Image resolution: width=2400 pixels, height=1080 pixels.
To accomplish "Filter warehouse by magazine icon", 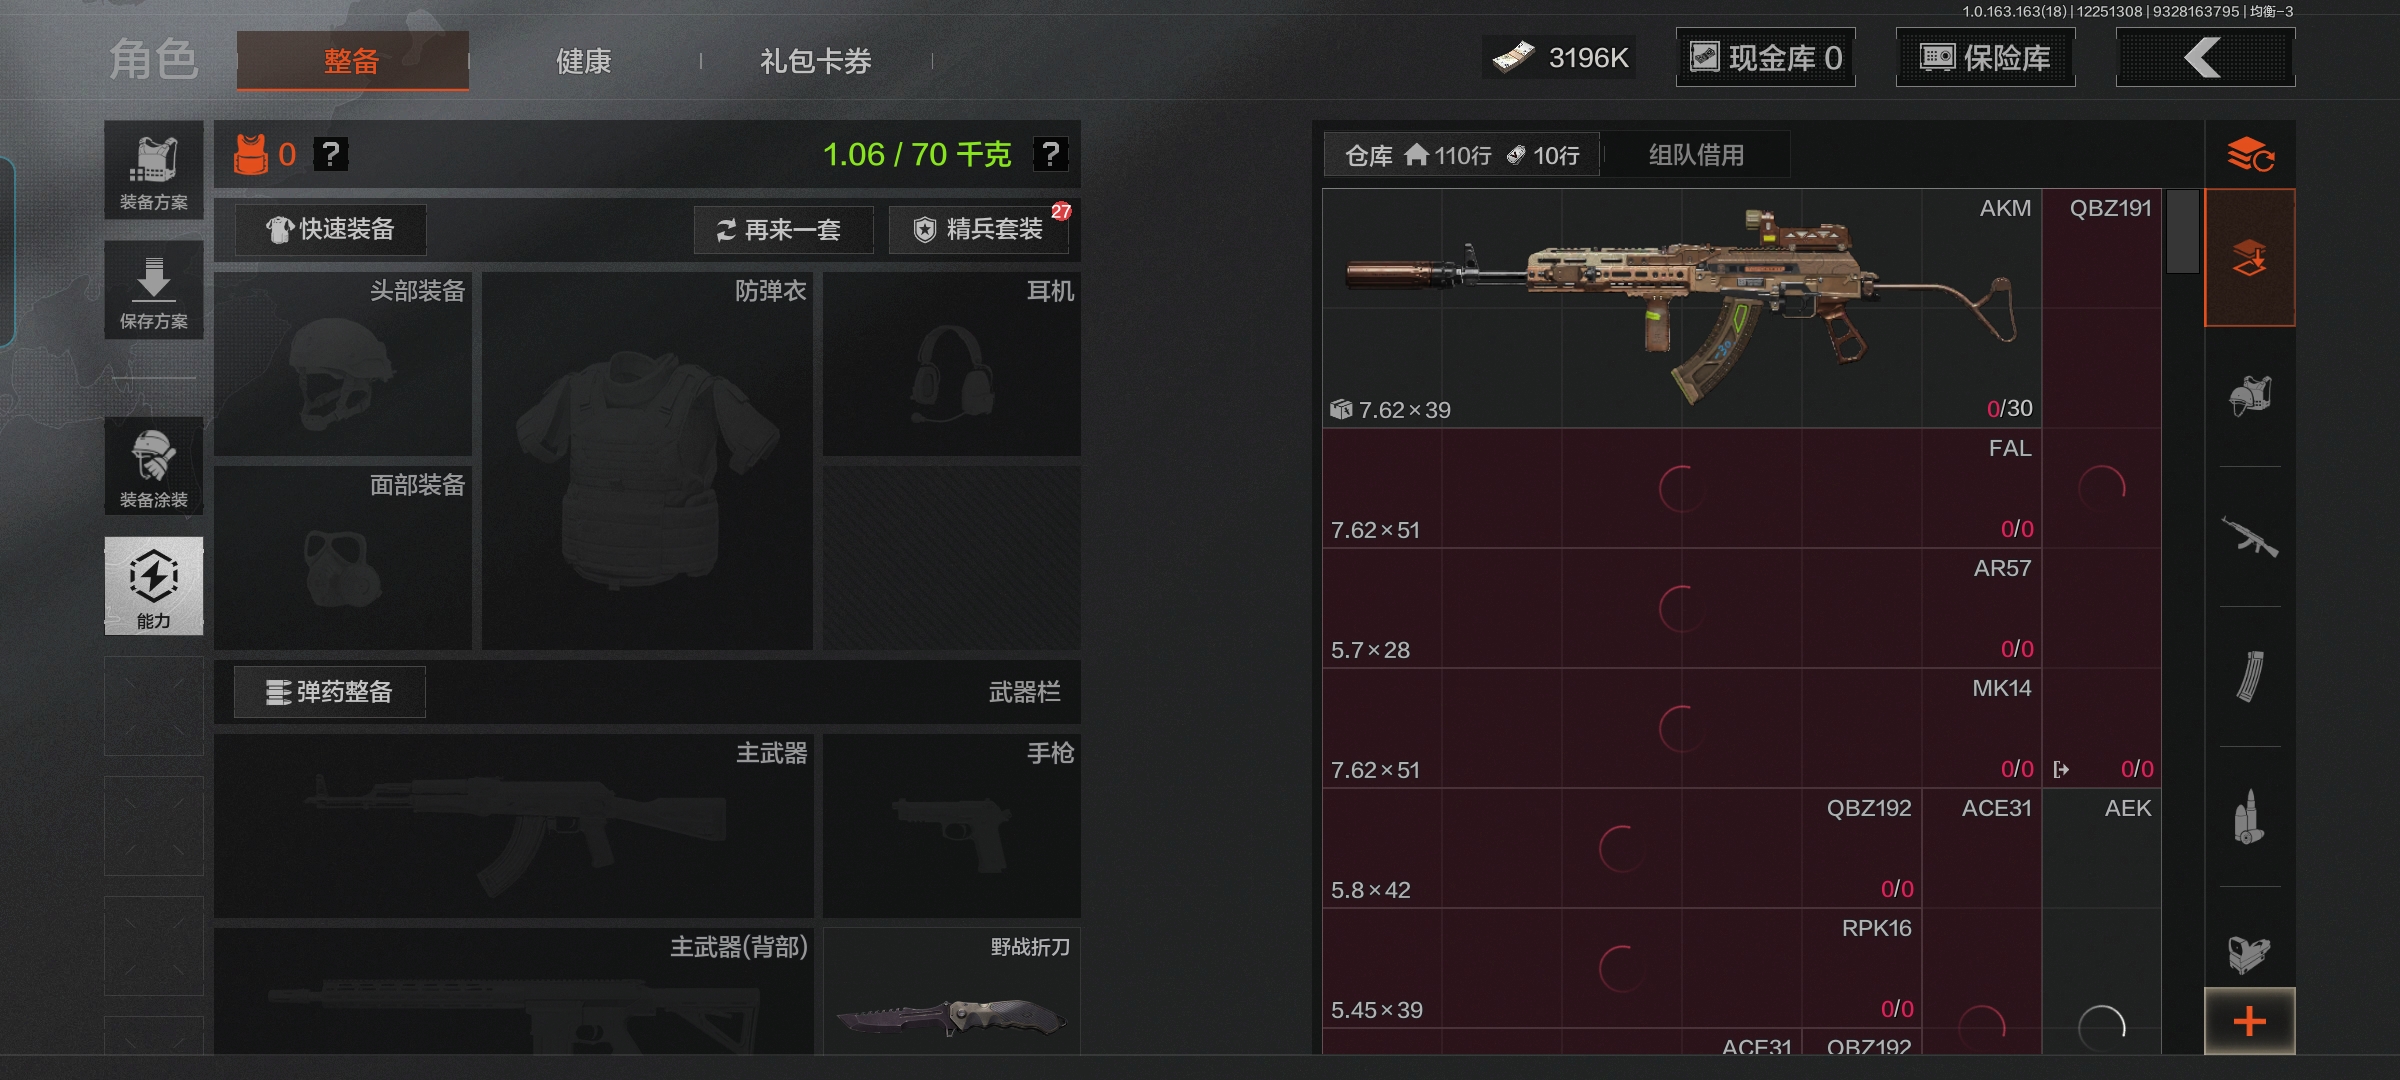I will [x=2250, y=676].
